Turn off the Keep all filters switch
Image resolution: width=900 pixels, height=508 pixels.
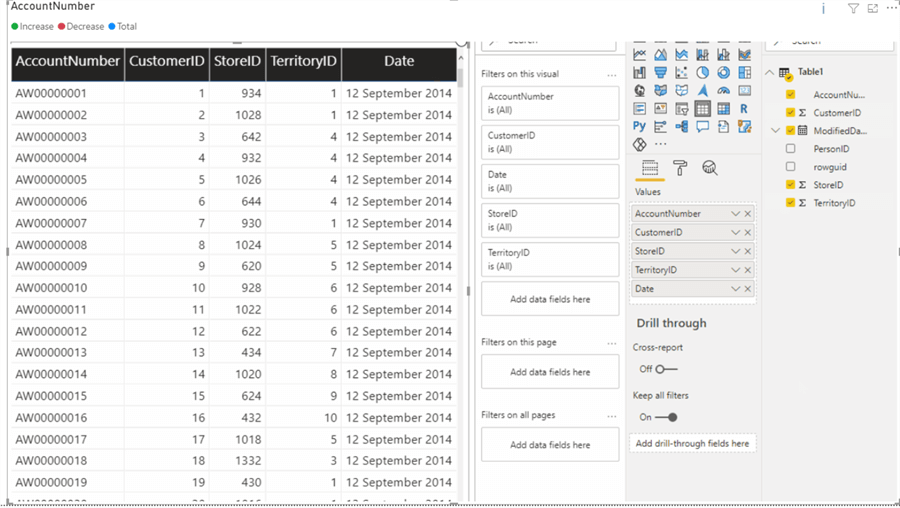click(666, 417)
